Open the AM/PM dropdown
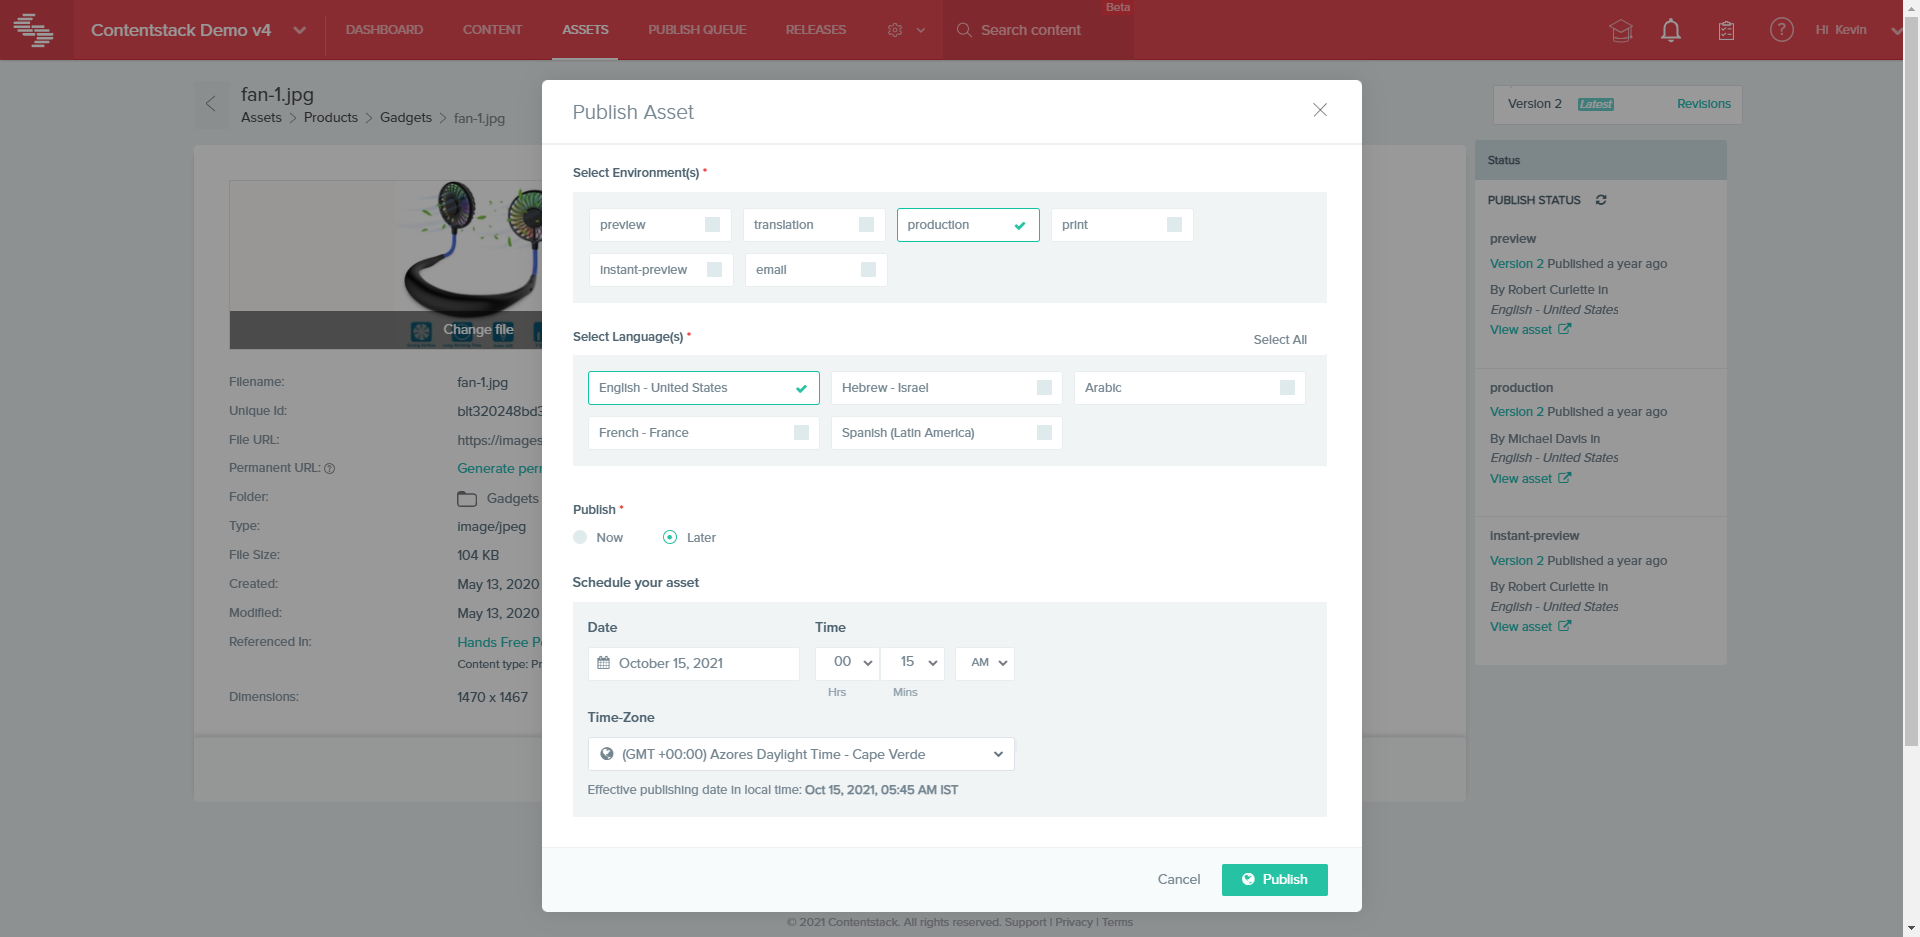1920x937 pixels. pos(985,663)
